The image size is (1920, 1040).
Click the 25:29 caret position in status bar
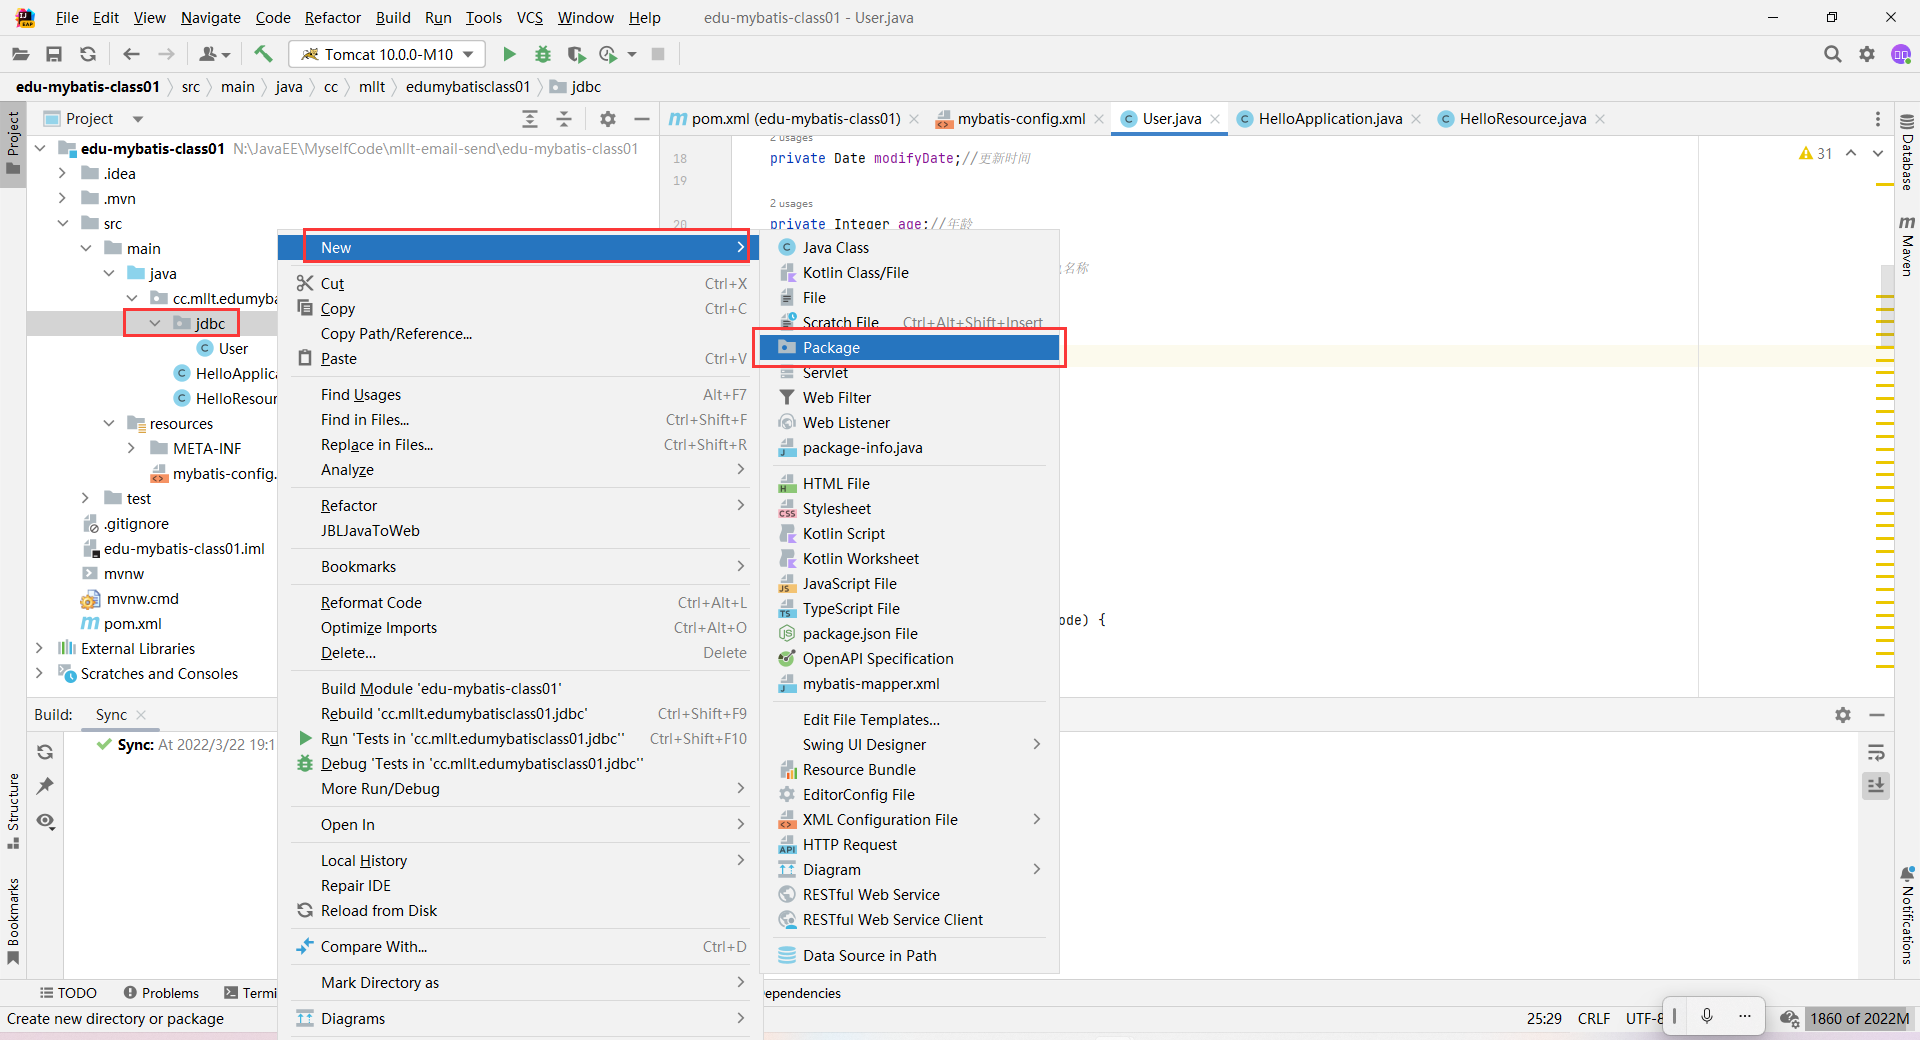[x=1544, y=1018]
